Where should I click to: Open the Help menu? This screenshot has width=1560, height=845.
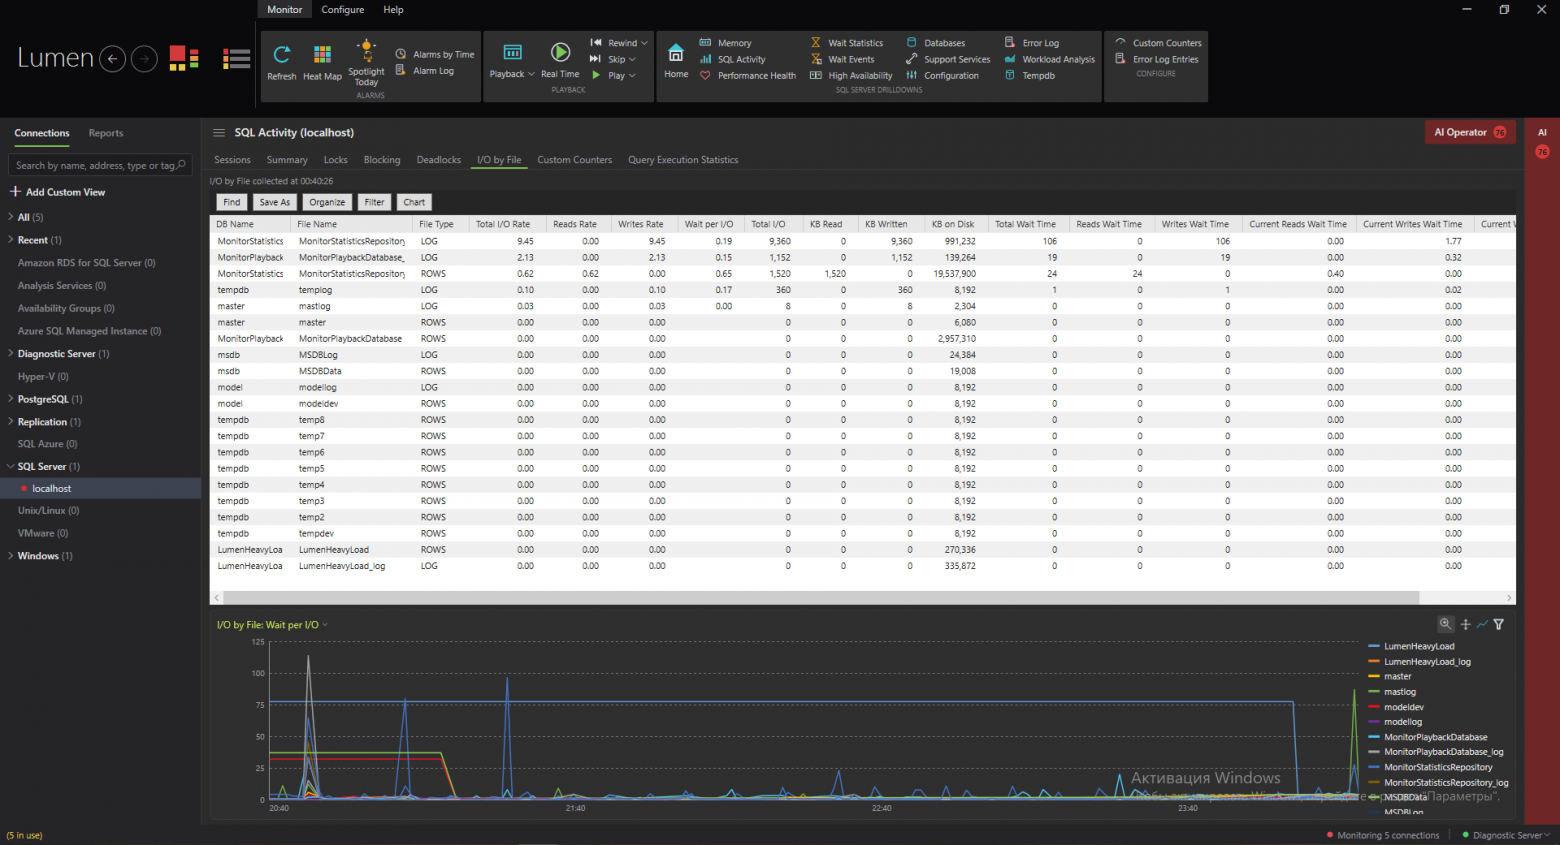pyautogui.click(x=393, y=10)
